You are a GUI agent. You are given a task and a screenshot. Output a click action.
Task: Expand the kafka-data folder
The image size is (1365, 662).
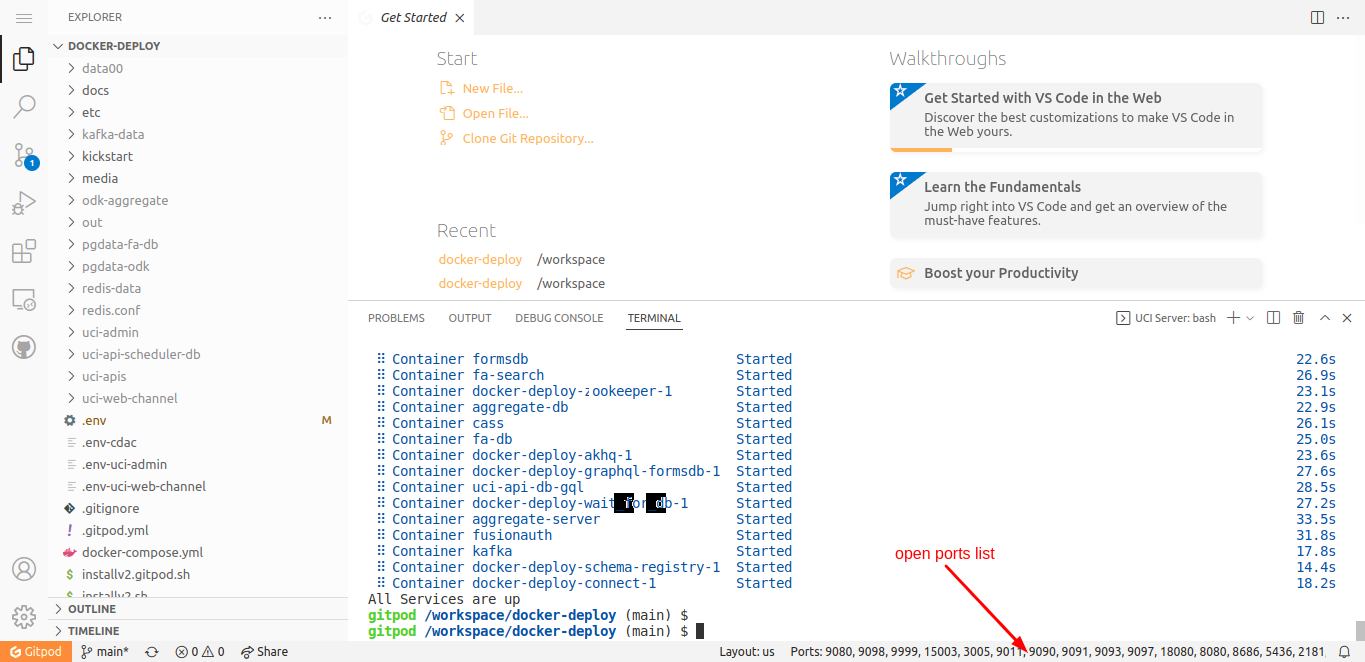tap(198, 134)
